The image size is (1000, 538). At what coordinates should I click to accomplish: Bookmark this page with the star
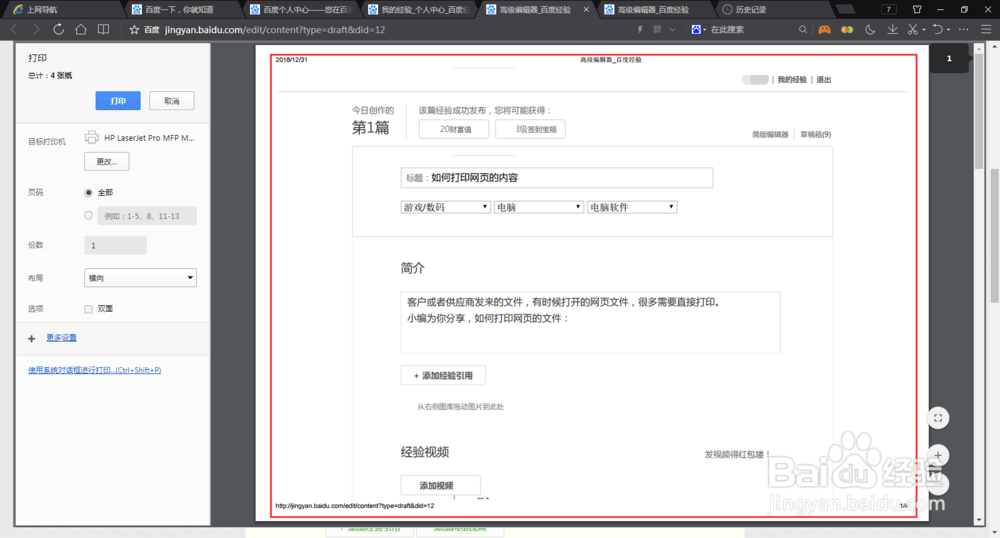click(134, 29)
